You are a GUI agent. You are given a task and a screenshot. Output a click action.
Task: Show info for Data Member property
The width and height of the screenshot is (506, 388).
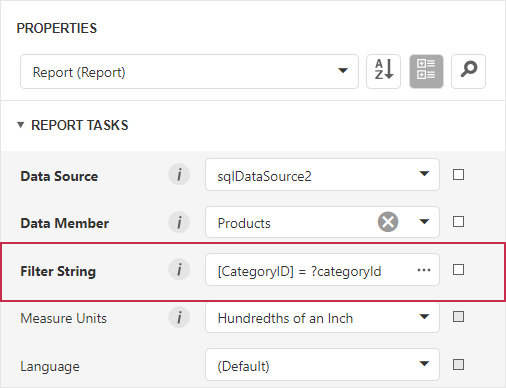click(x=179, y=222)
